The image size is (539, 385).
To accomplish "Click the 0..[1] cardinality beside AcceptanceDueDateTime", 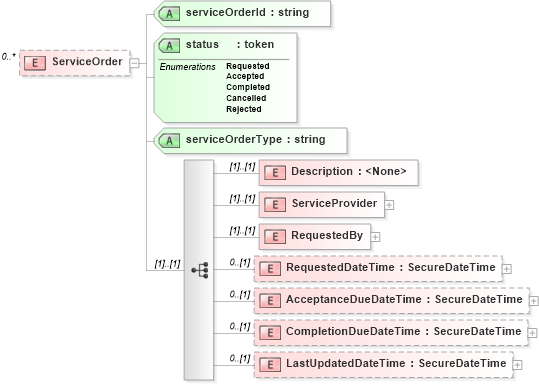I will 240,295.
